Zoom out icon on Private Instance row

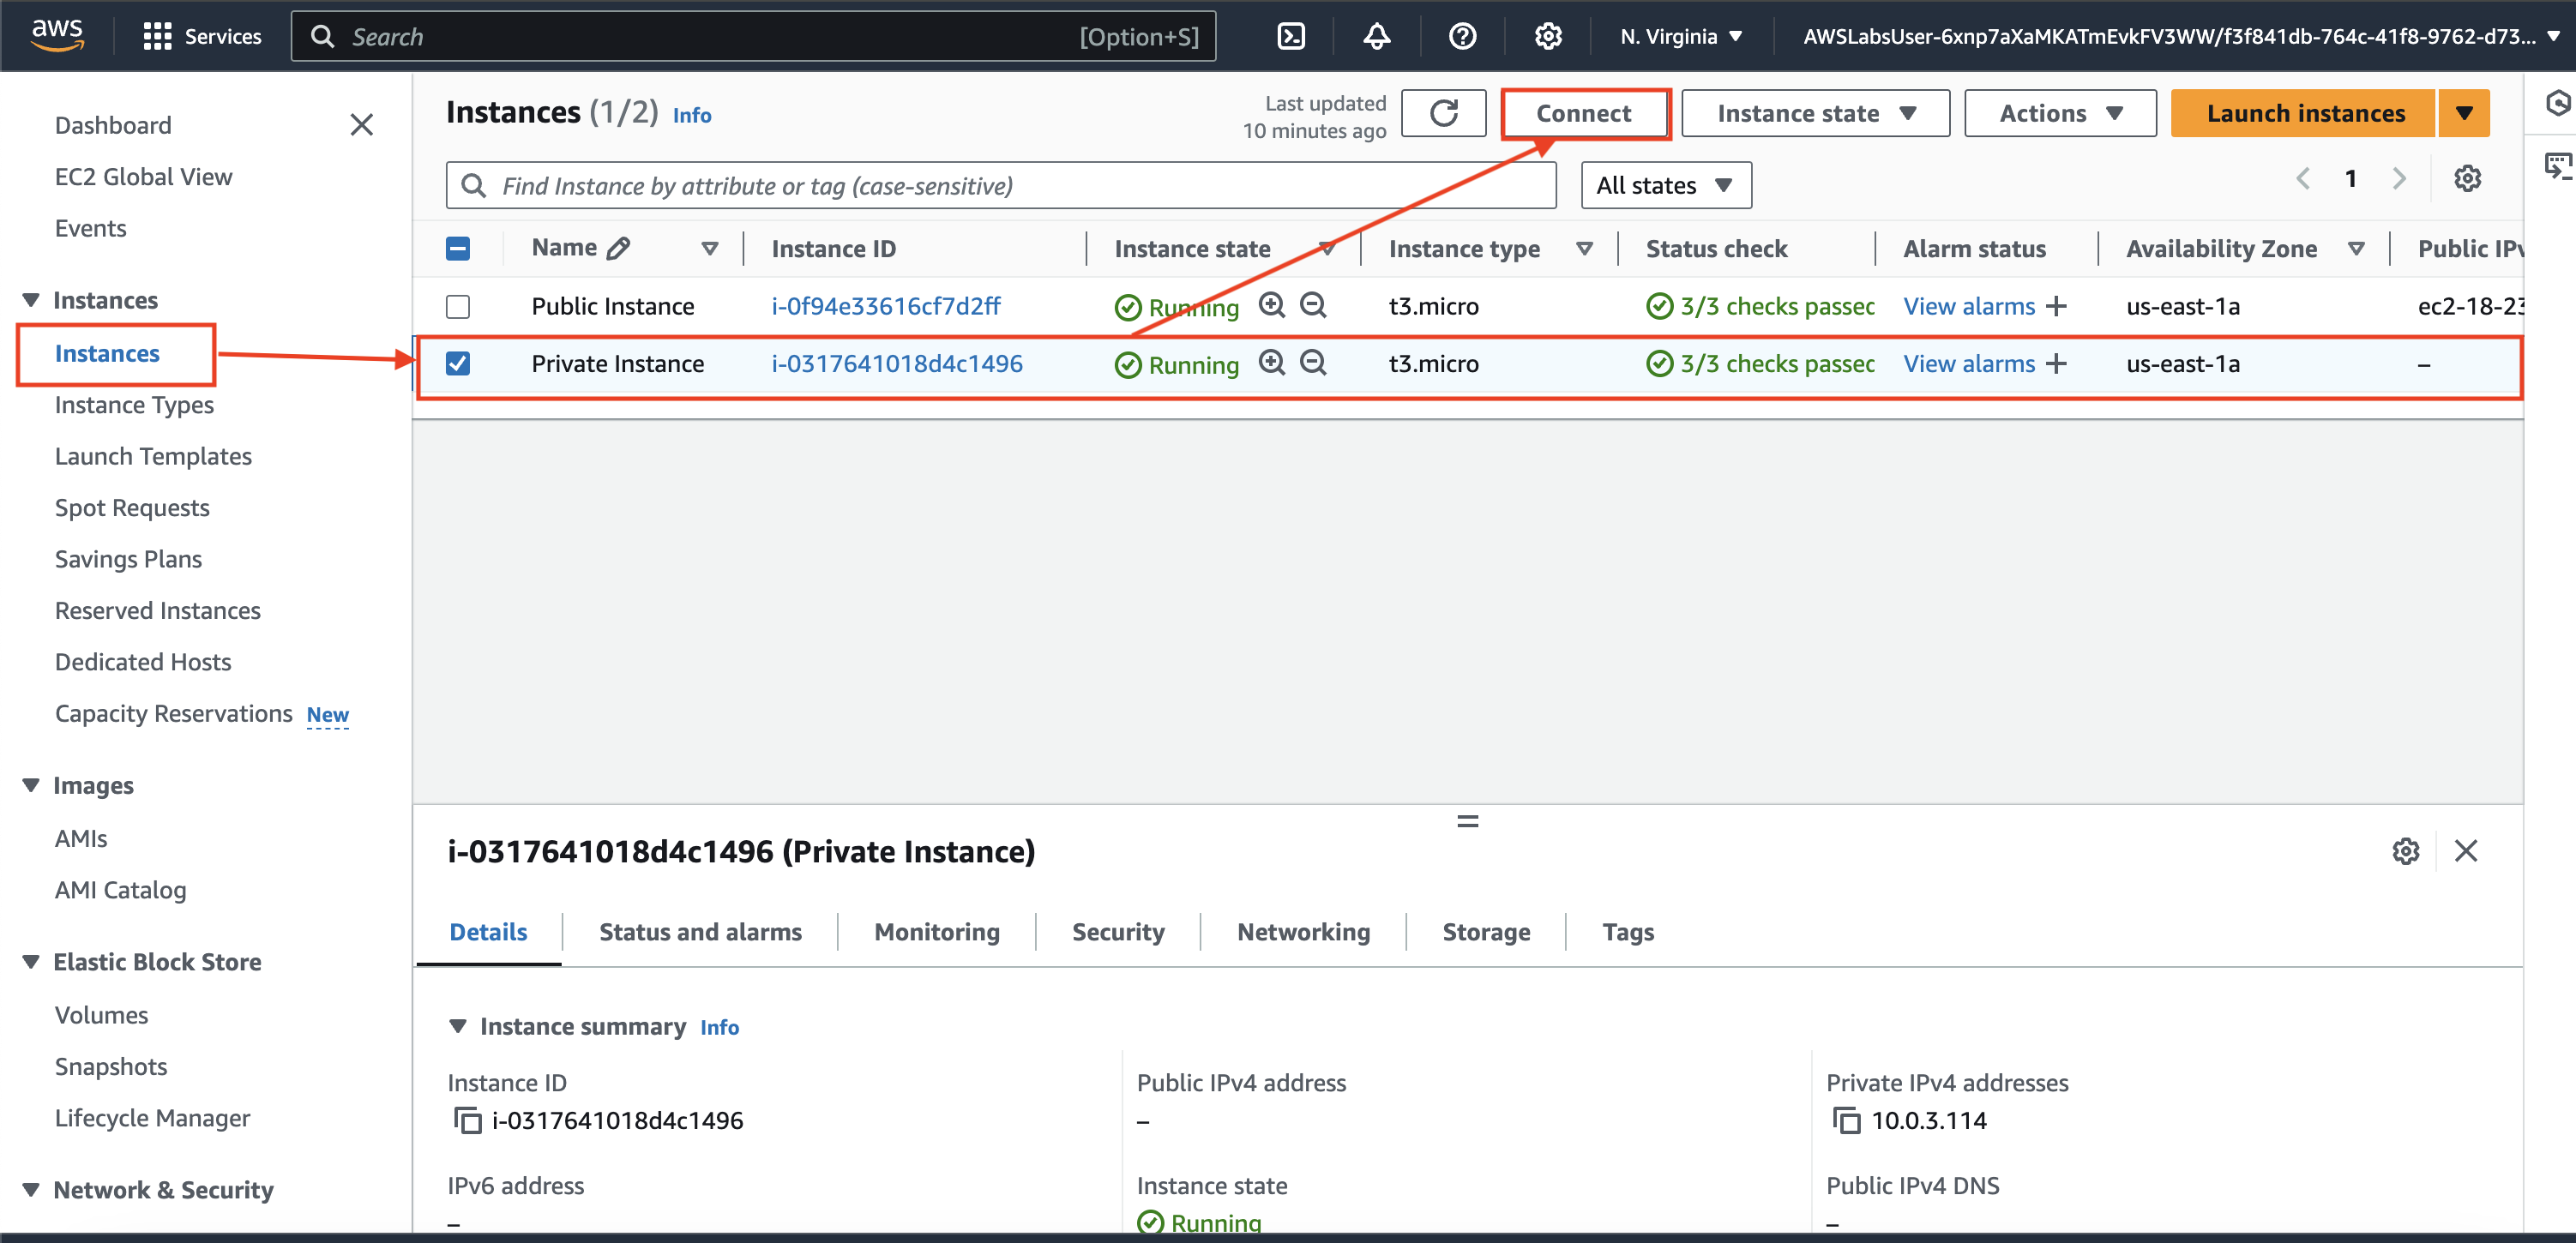point(1313,362)
